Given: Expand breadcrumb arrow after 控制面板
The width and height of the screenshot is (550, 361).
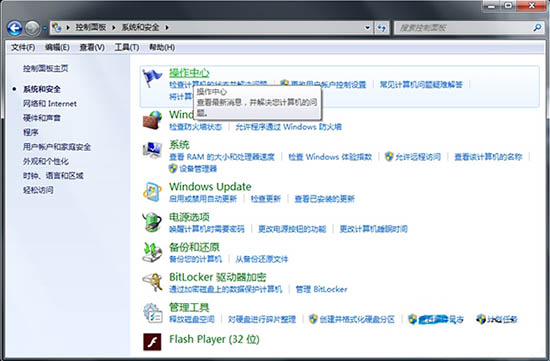Looking at the screenshot, I should [x=114, y=27].
